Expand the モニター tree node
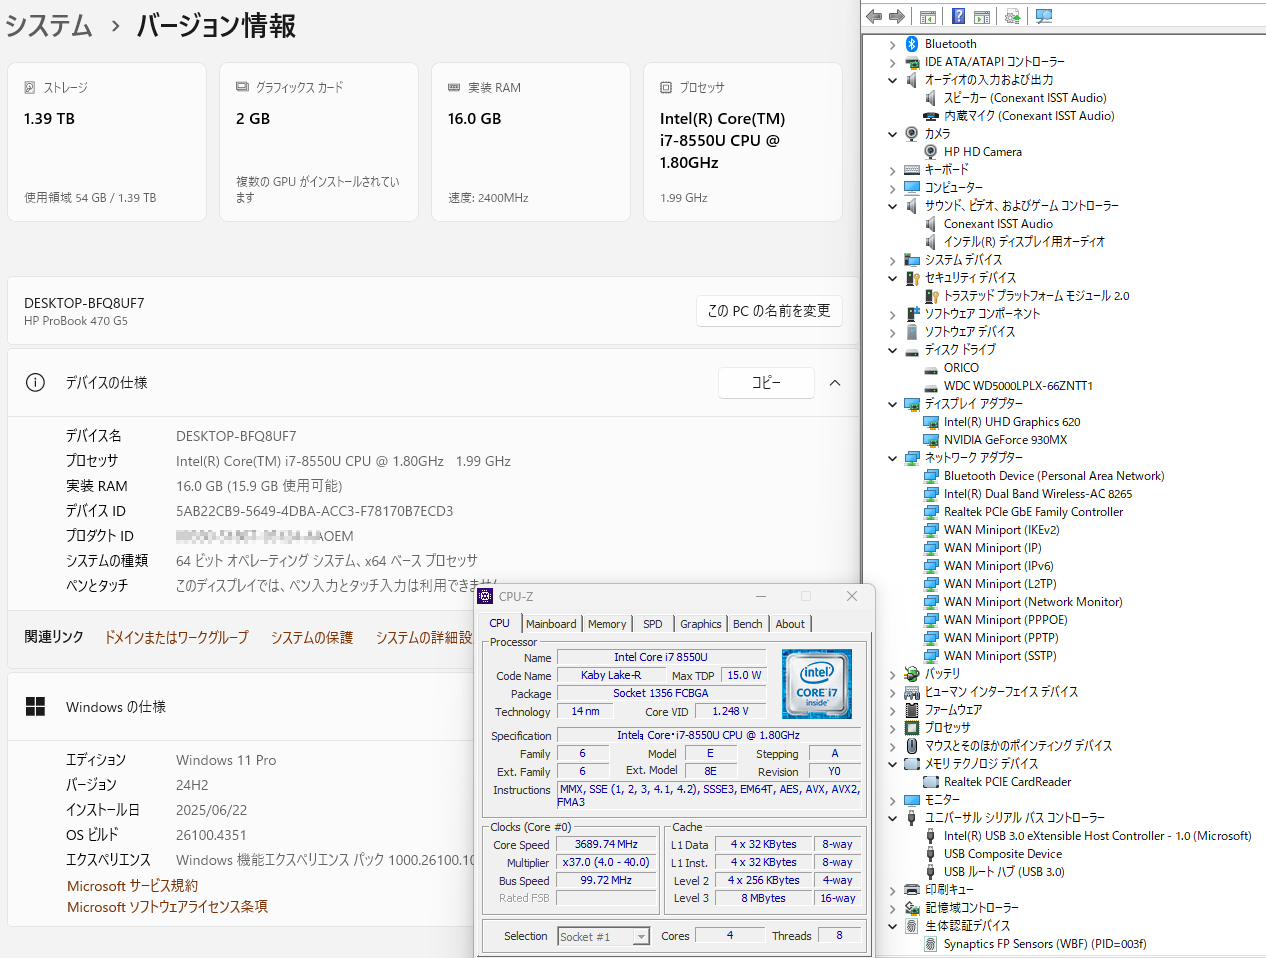Image resolution: width=1266 pixels, height=958 pixels. coord(893,800)
